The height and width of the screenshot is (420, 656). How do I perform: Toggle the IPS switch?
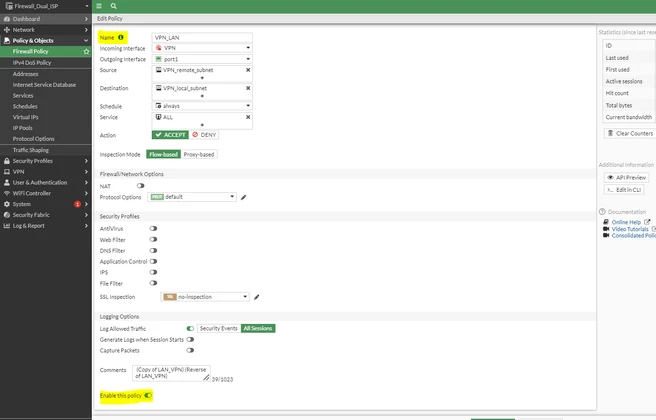tap(153, 272)
